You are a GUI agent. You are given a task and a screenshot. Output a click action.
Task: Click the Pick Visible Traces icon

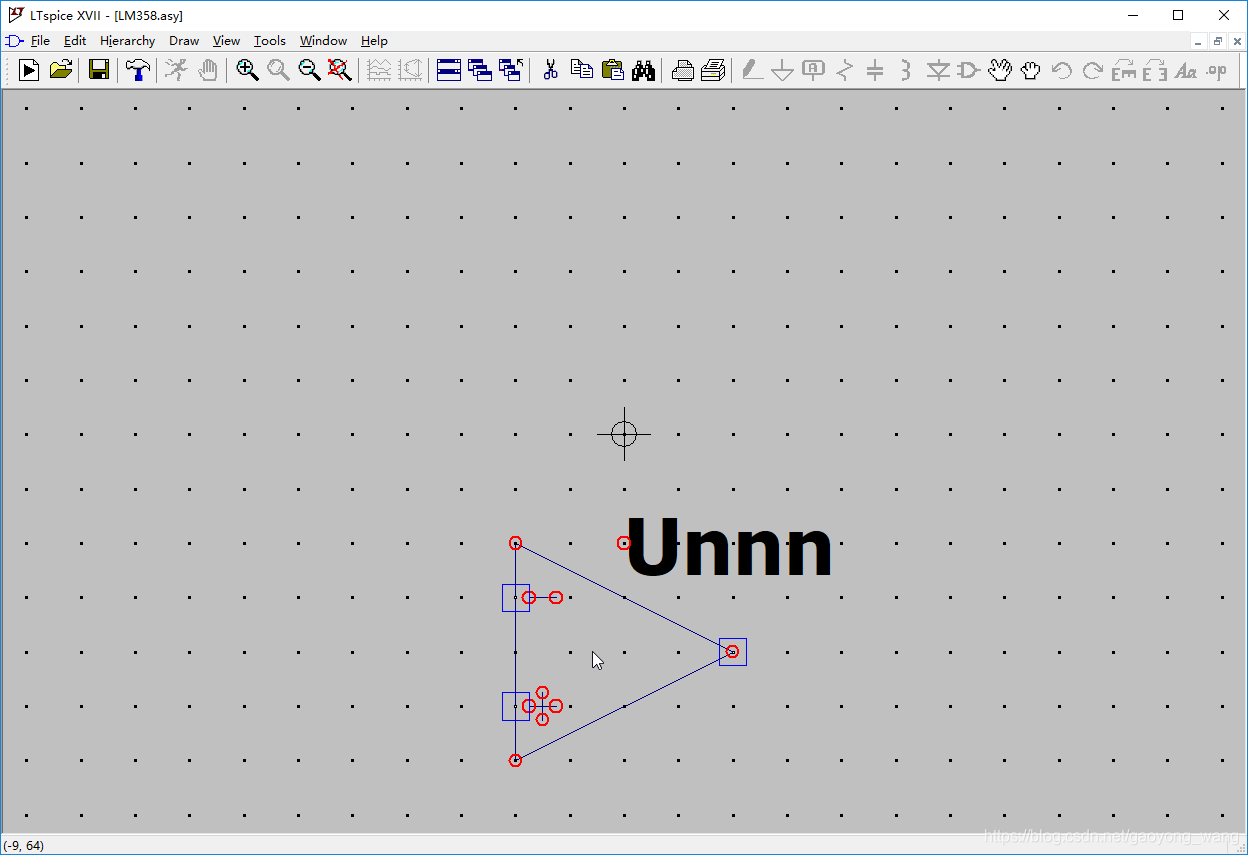410,70
